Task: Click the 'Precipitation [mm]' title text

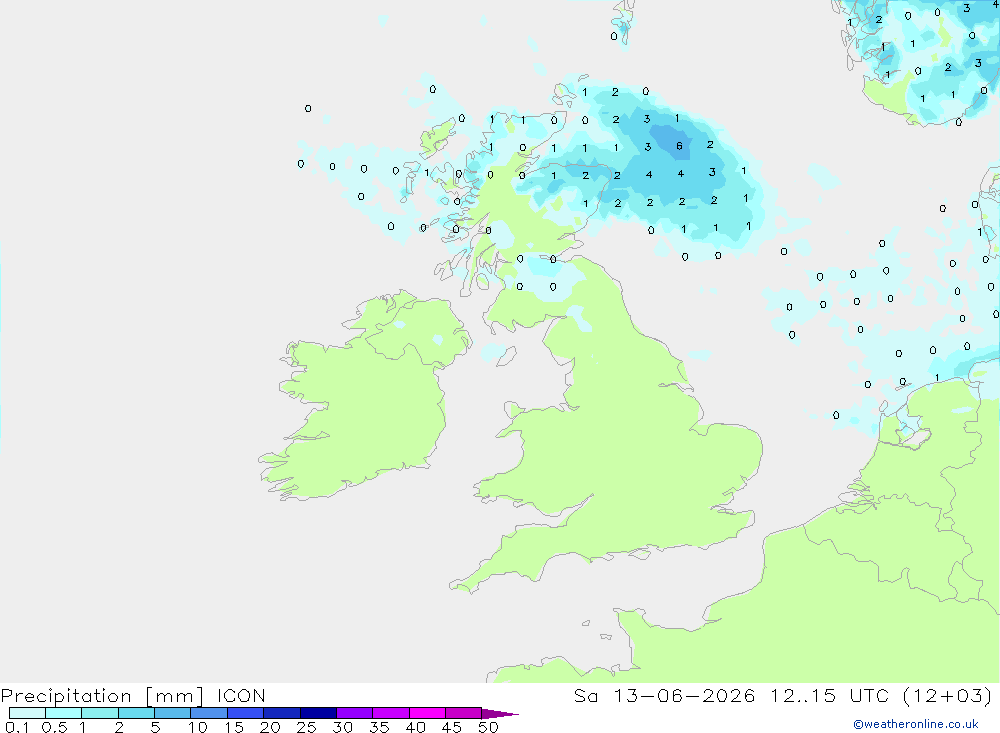Action: pyautogui.click(x=103, y=696)
